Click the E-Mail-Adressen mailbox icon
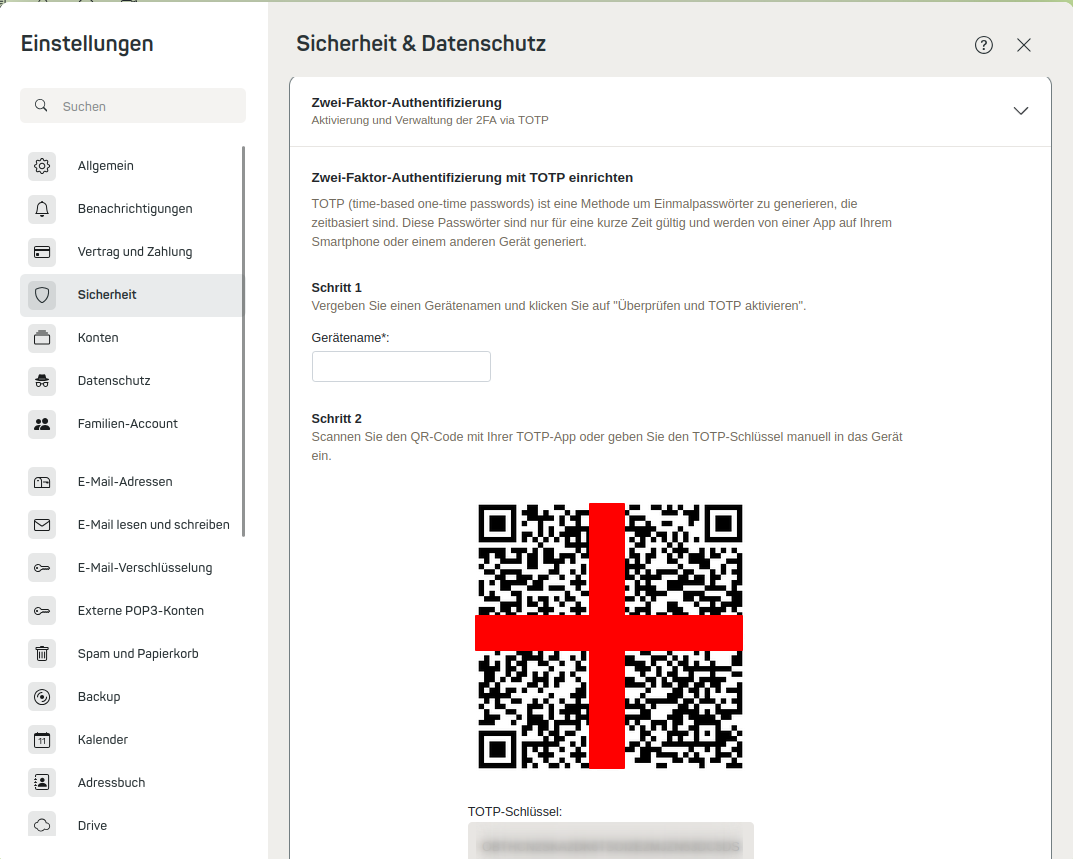This screenshot has height=859, width=1073. (42, 482)
